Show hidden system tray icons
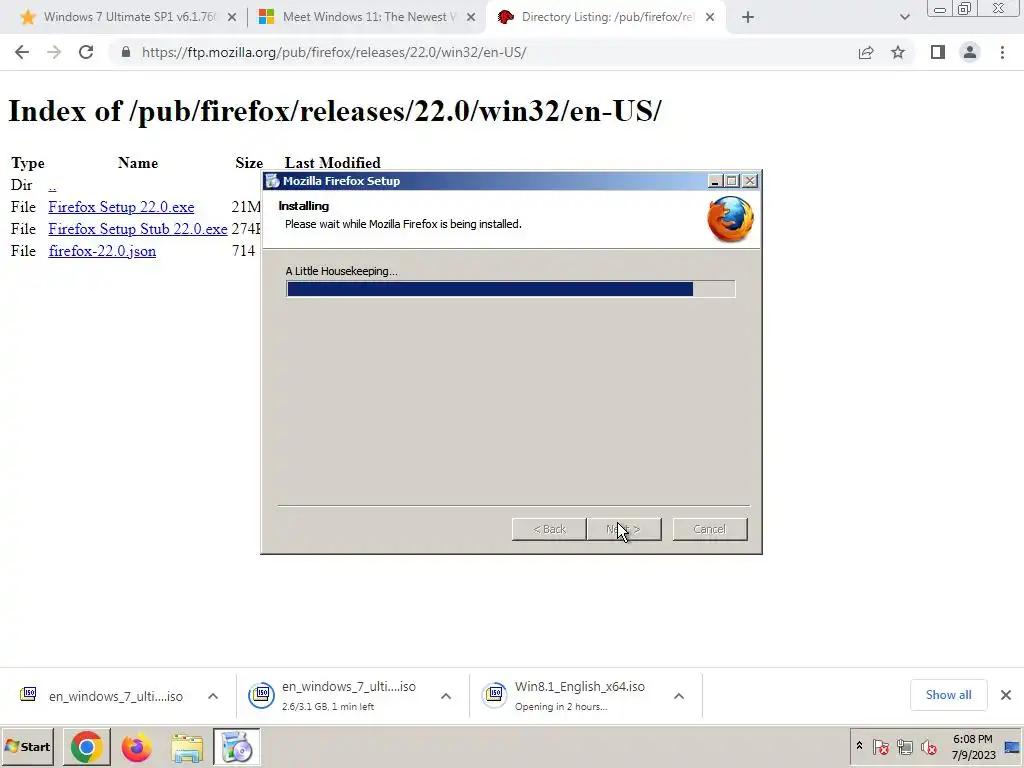 (x=859, y=745)
